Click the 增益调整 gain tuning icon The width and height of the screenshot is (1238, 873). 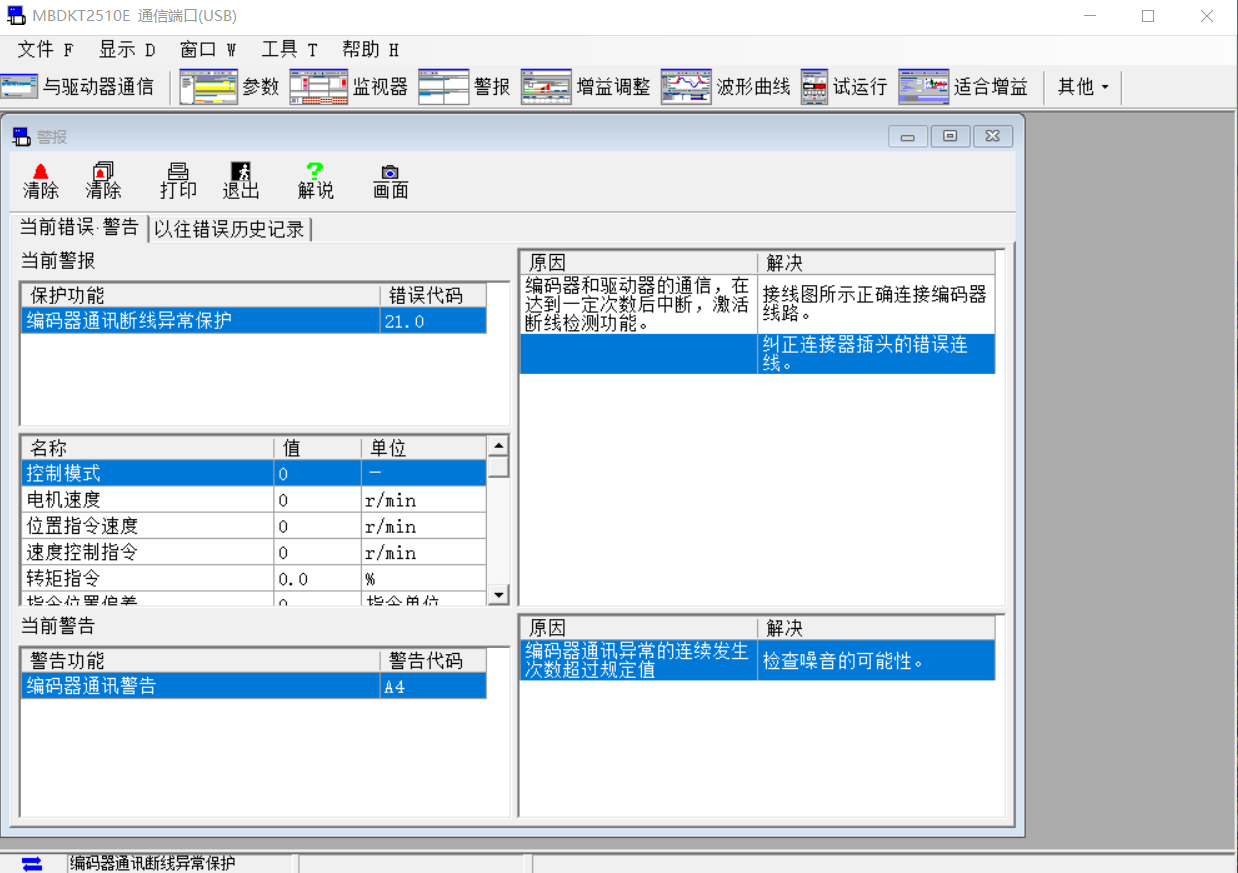(585, 87)
